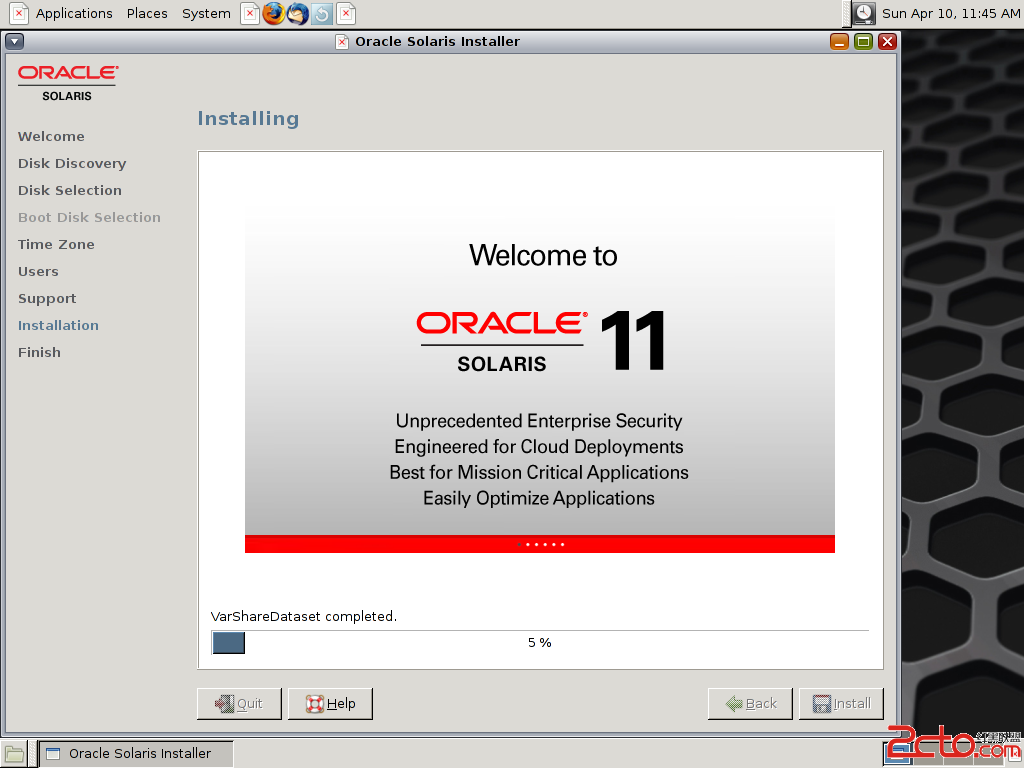Viewport: 1024px width, 768px height.
Task: Click the Support step in the sidebar
Action: coord(47,298)
